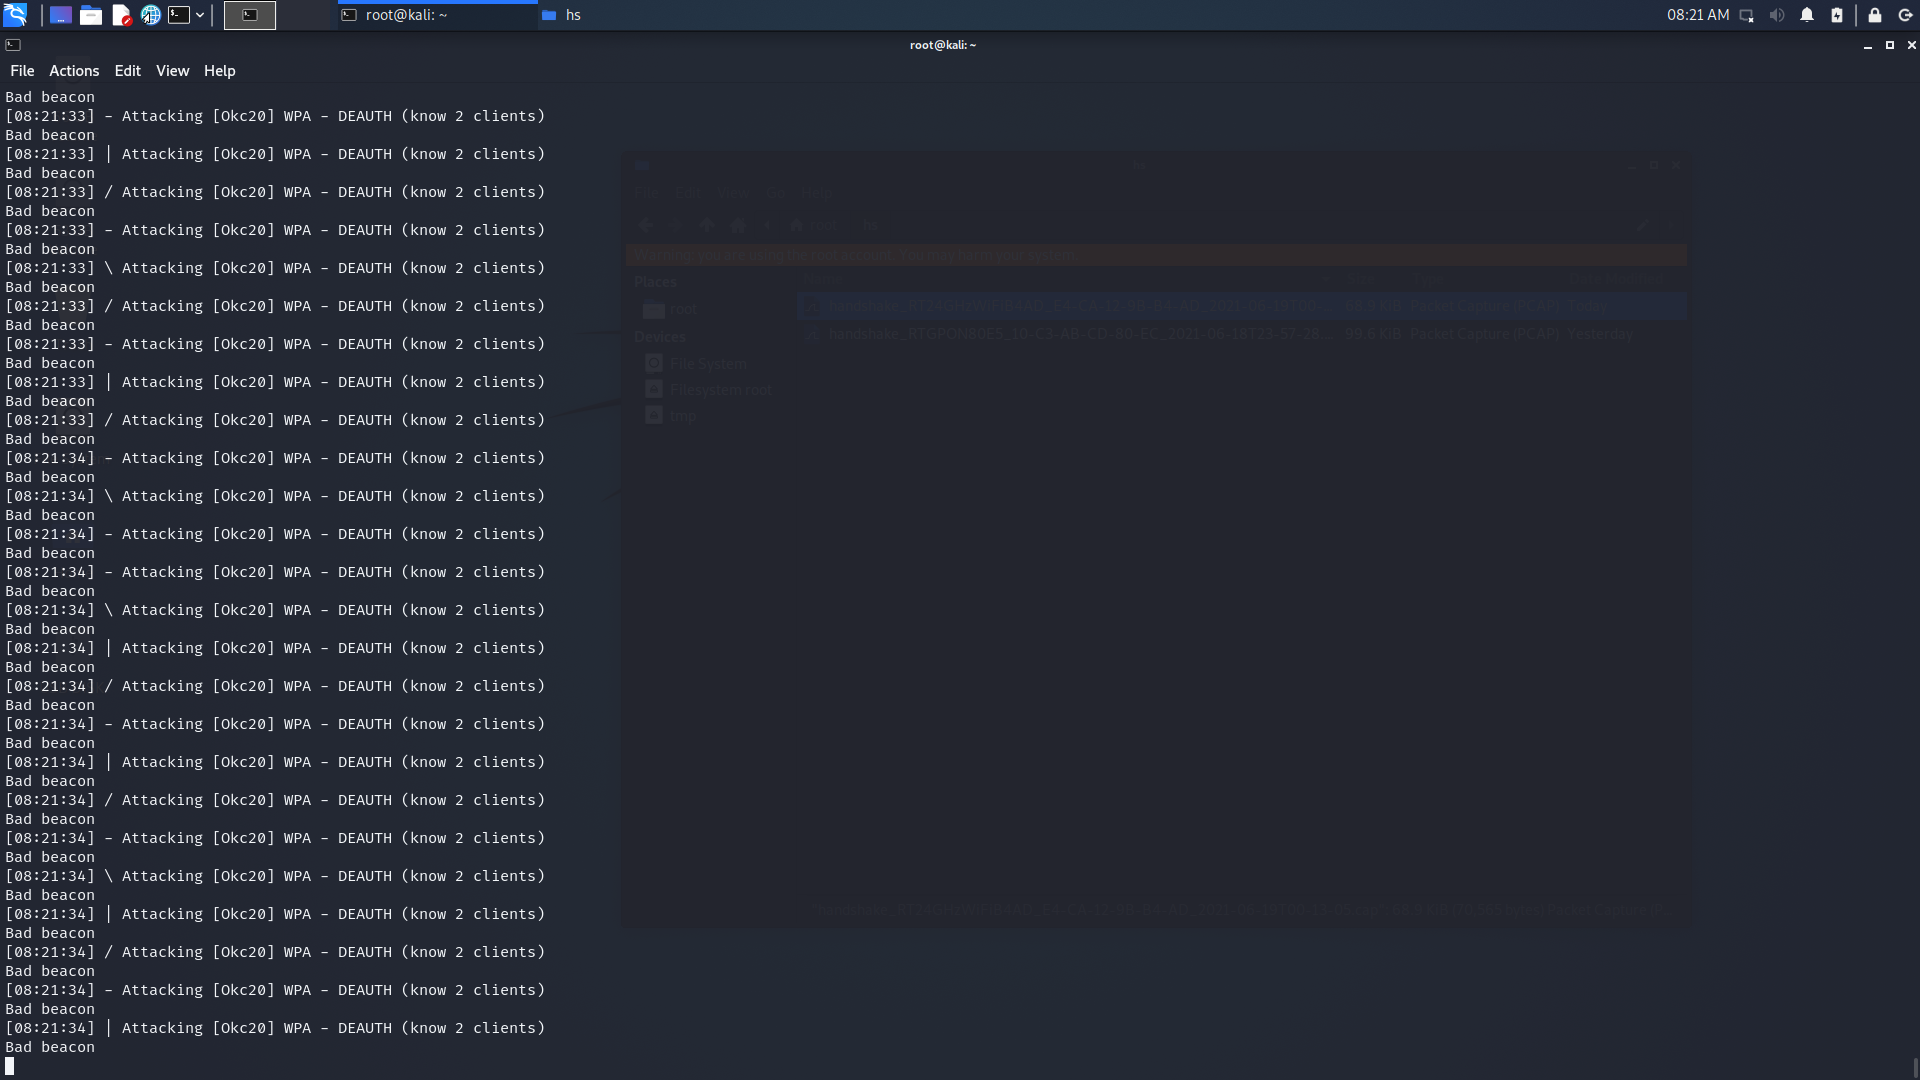Image resolution: width=1920 pixels, height=1080 pixels.
Task: Open the Help menu
Action: point(219,71)
